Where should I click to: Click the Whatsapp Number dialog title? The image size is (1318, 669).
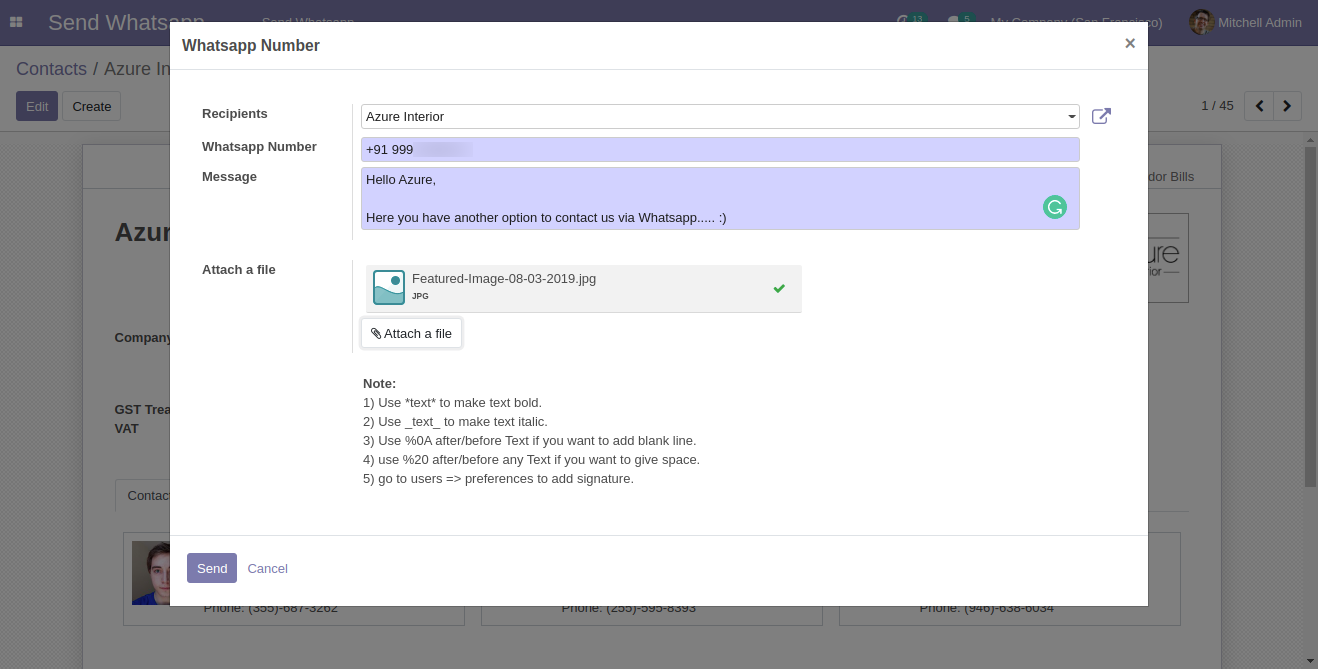[251, 45]
